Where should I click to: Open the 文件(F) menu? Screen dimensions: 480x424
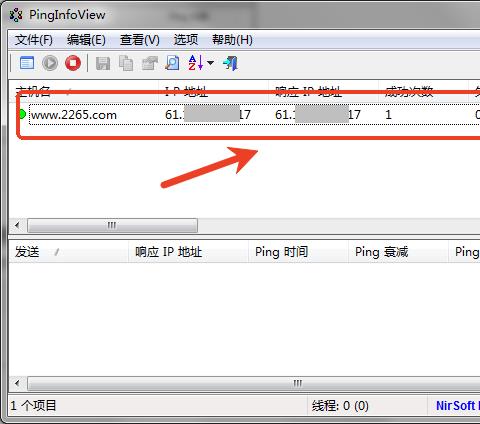click(x=34, y=40)
